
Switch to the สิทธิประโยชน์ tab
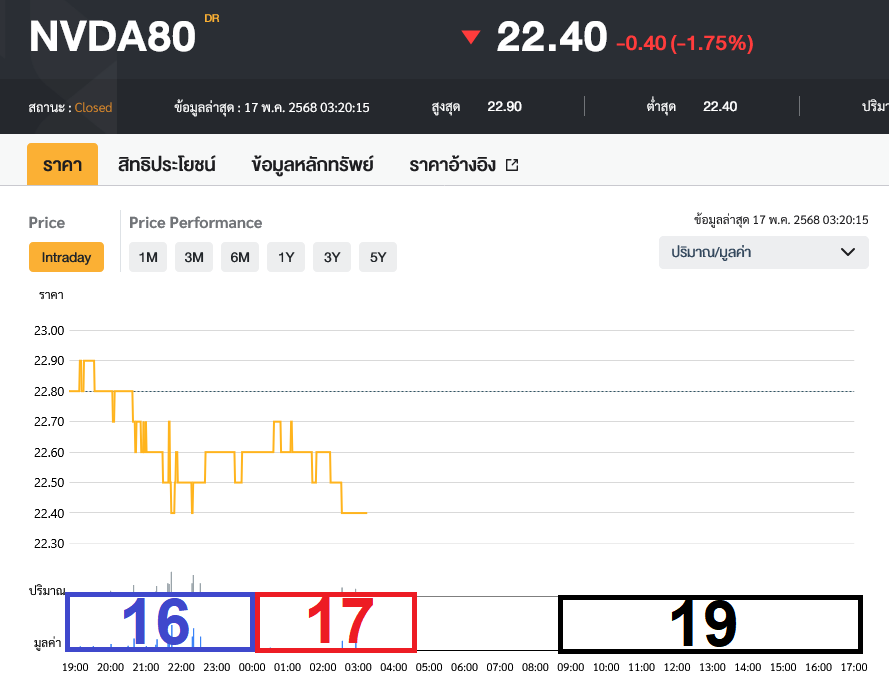(x=167, y=164)
